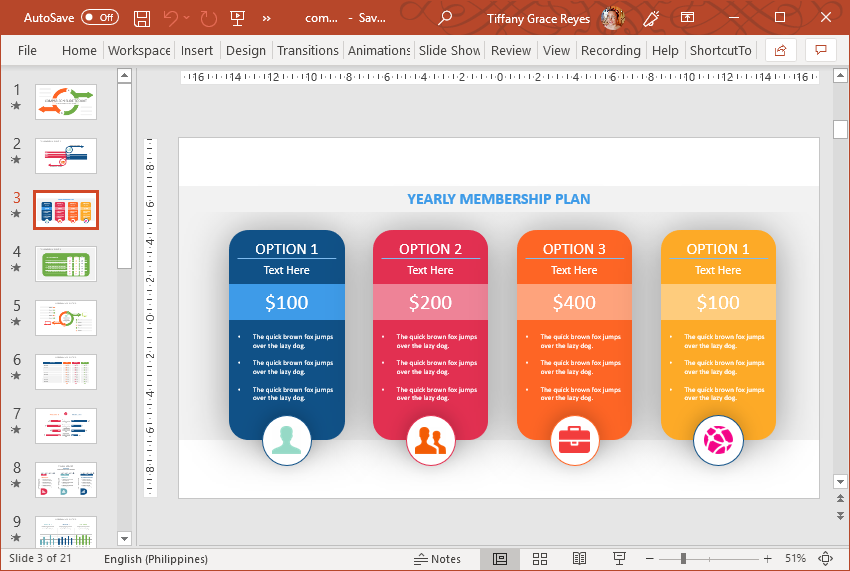Open Ribbon Display Options

pyautogui.click(x=687, y=18)
